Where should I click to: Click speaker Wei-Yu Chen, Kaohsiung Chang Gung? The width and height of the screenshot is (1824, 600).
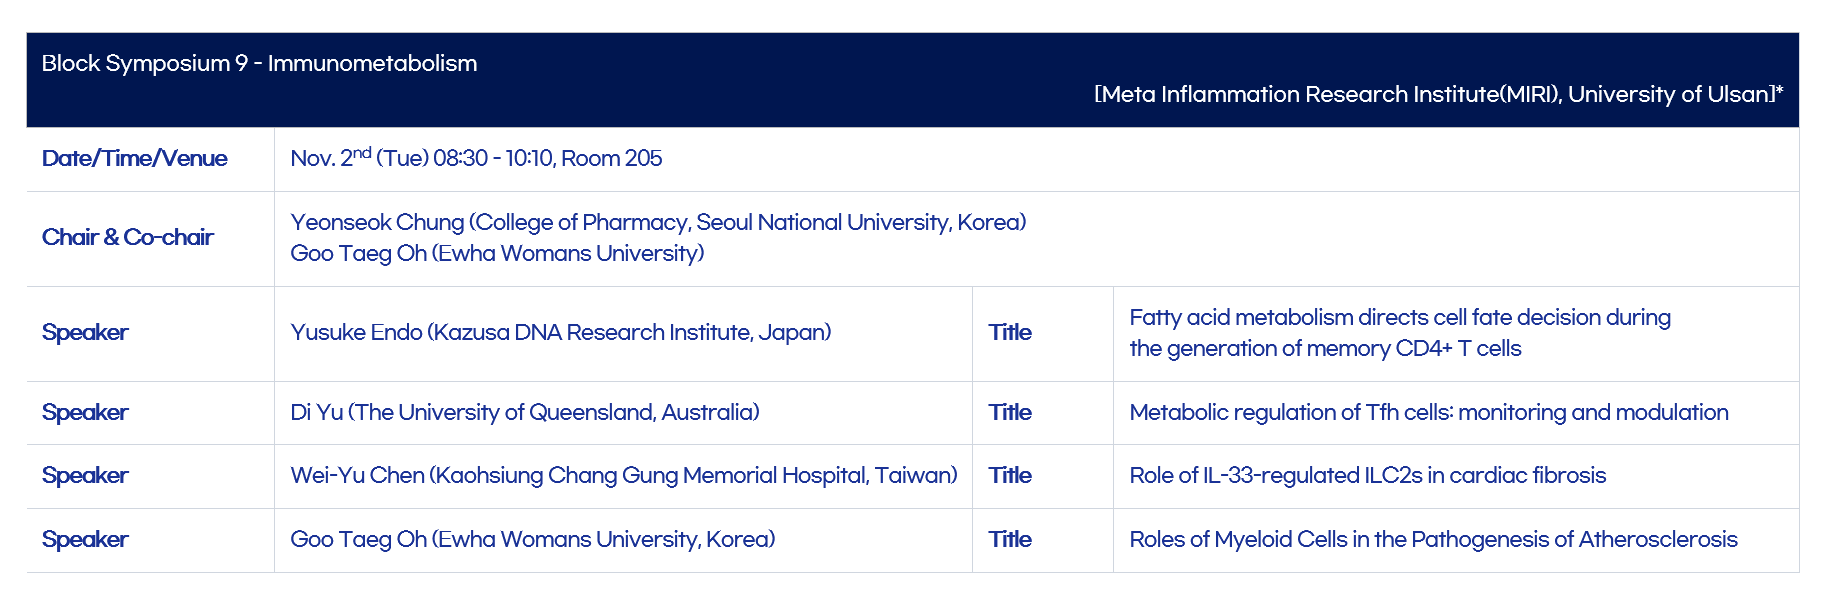pos(624,475)
